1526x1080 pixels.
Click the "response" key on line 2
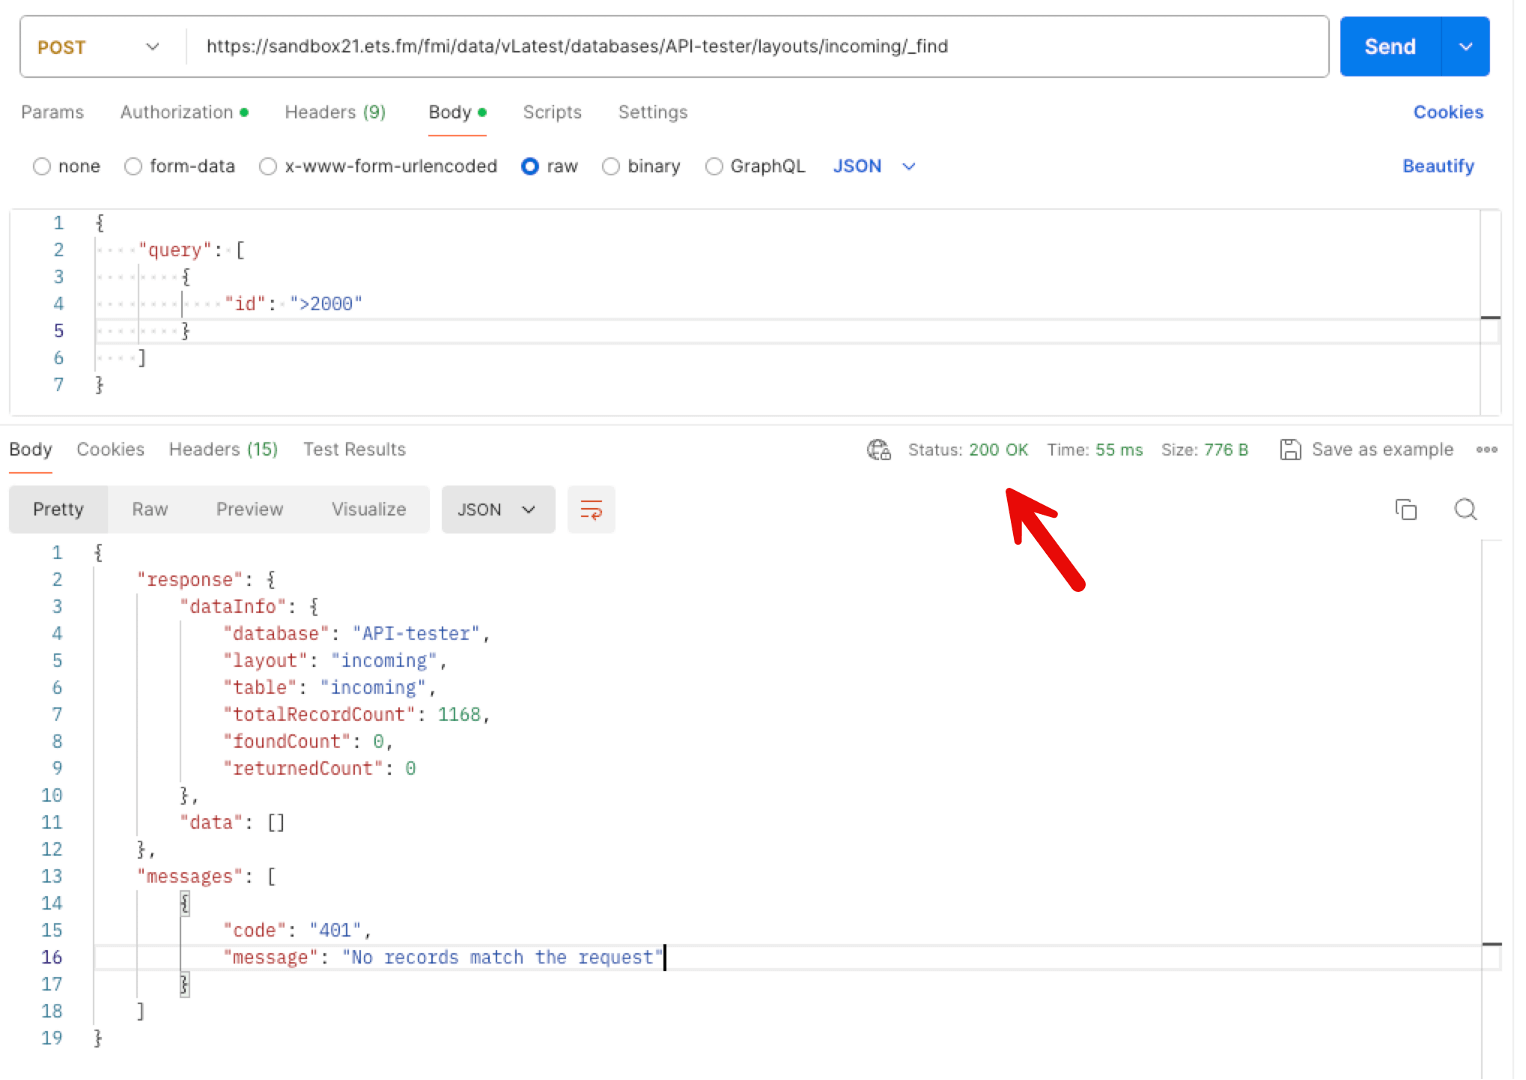pos(190,580)
